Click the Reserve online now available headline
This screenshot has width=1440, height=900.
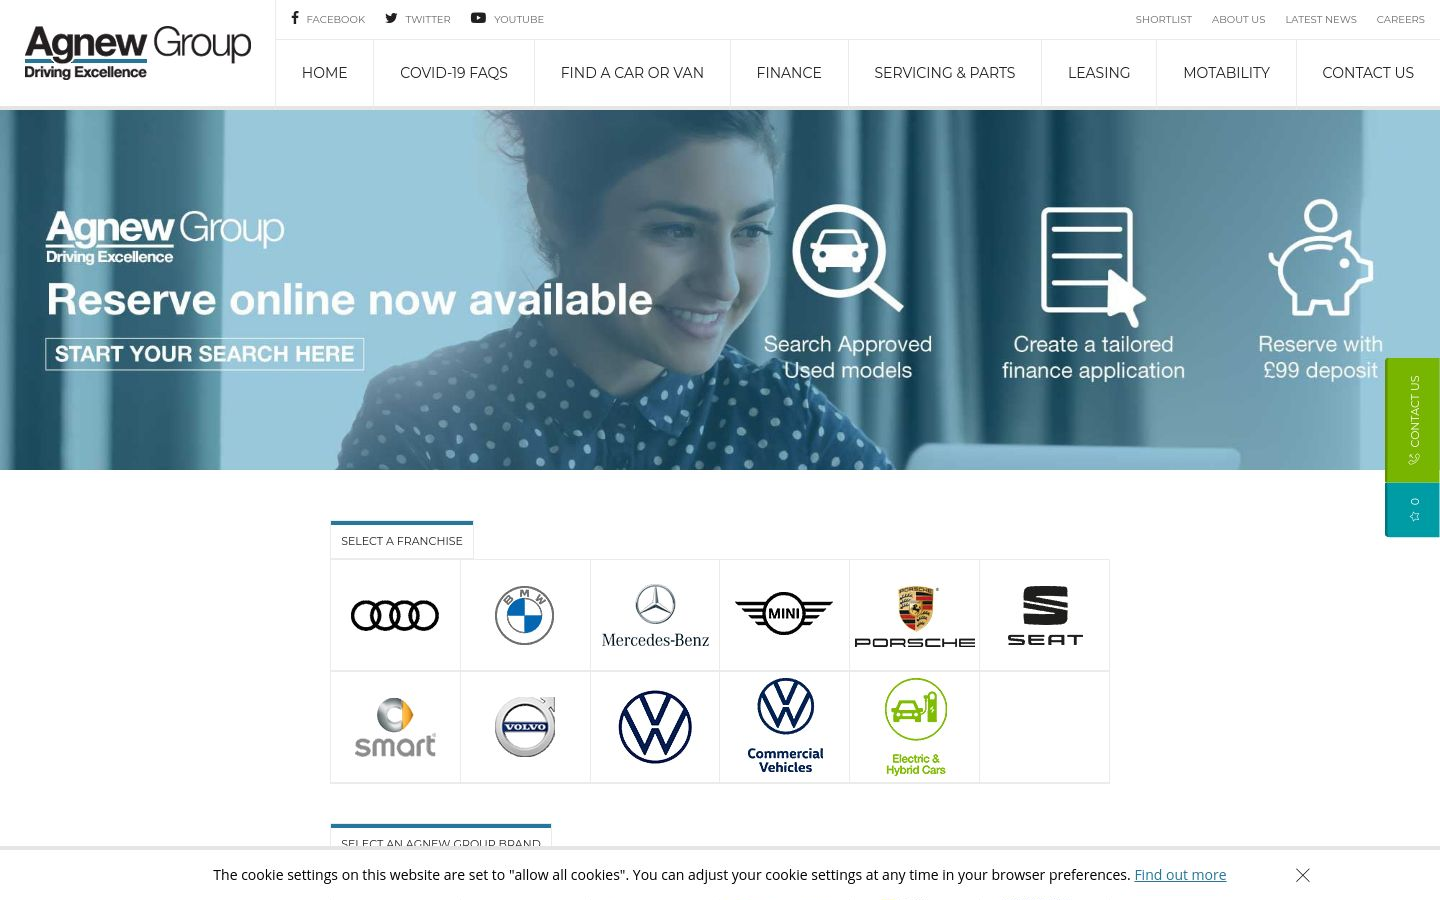(x=349, y=300)
